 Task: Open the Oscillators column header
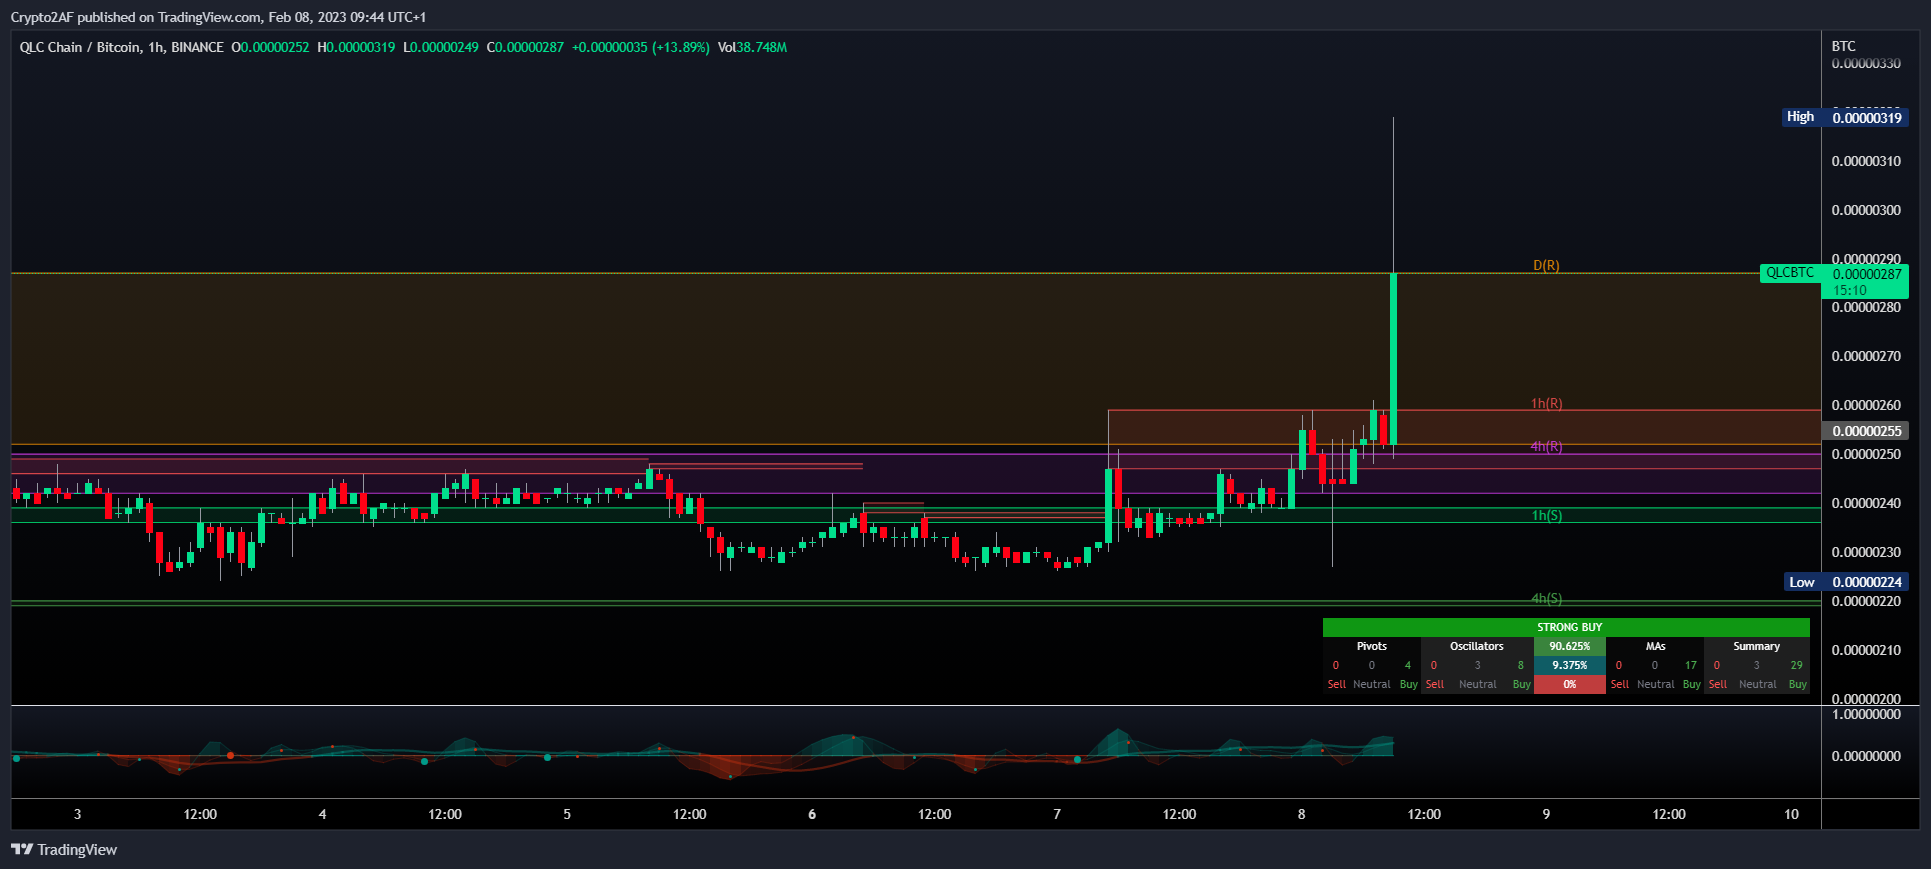(x=1477, y=646)
